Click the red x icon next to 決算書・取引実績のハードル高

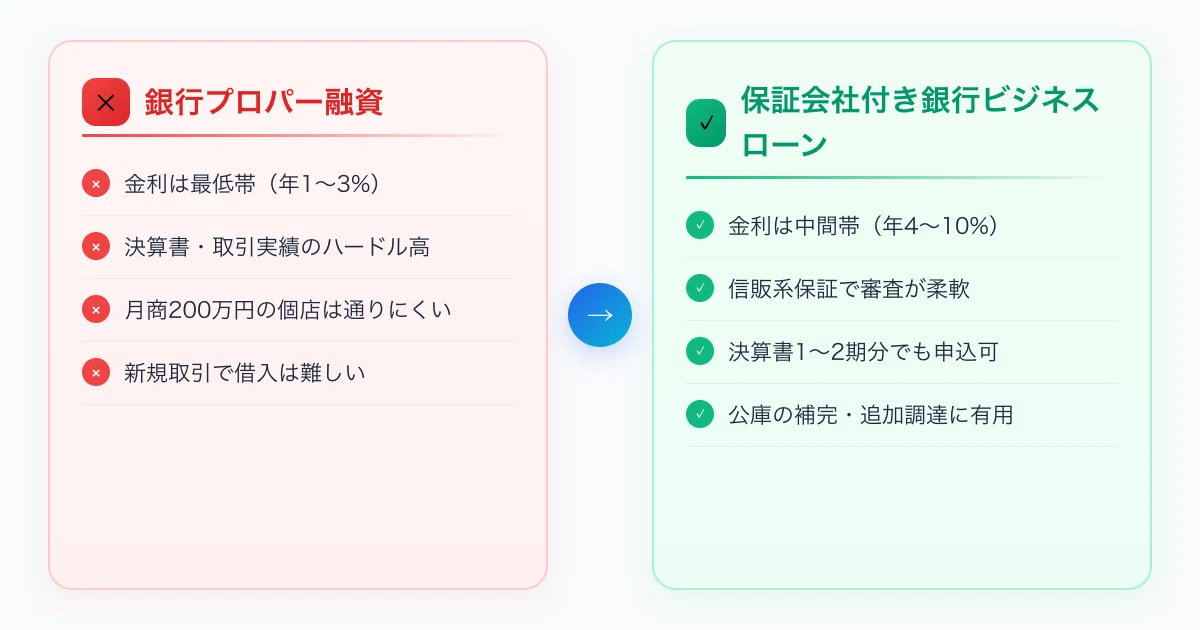pos(96,247)
